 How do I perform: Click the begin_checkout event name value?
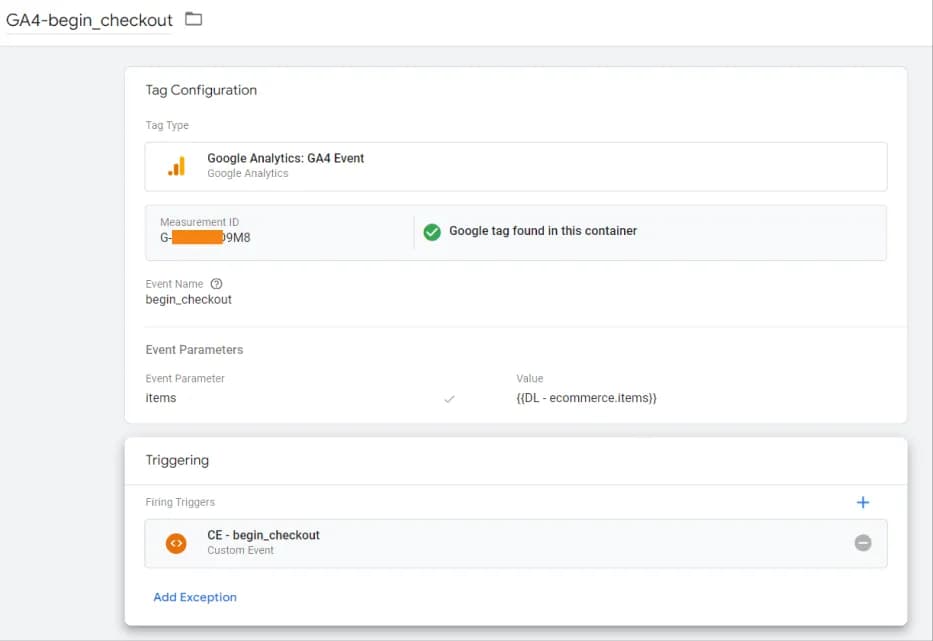click(x=189, y=299)
